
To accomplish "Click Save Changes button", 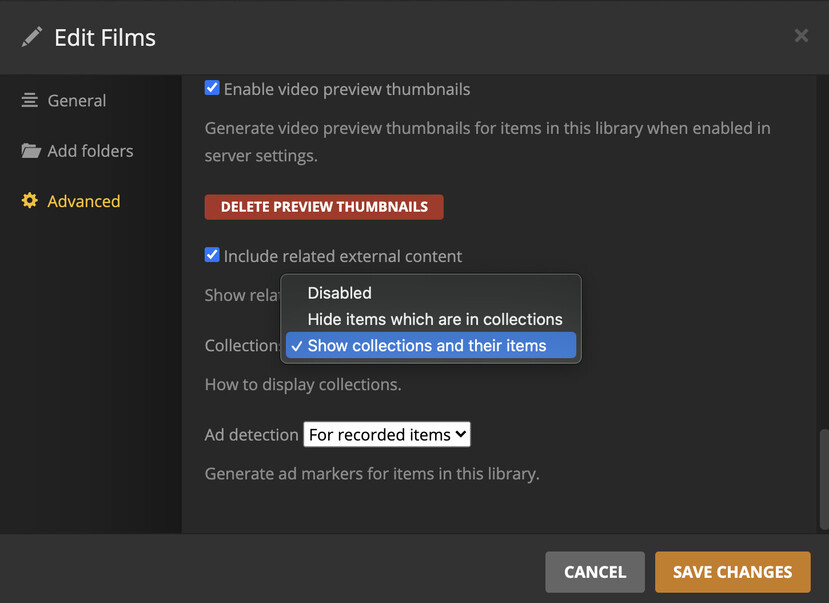I will point(732,572).
